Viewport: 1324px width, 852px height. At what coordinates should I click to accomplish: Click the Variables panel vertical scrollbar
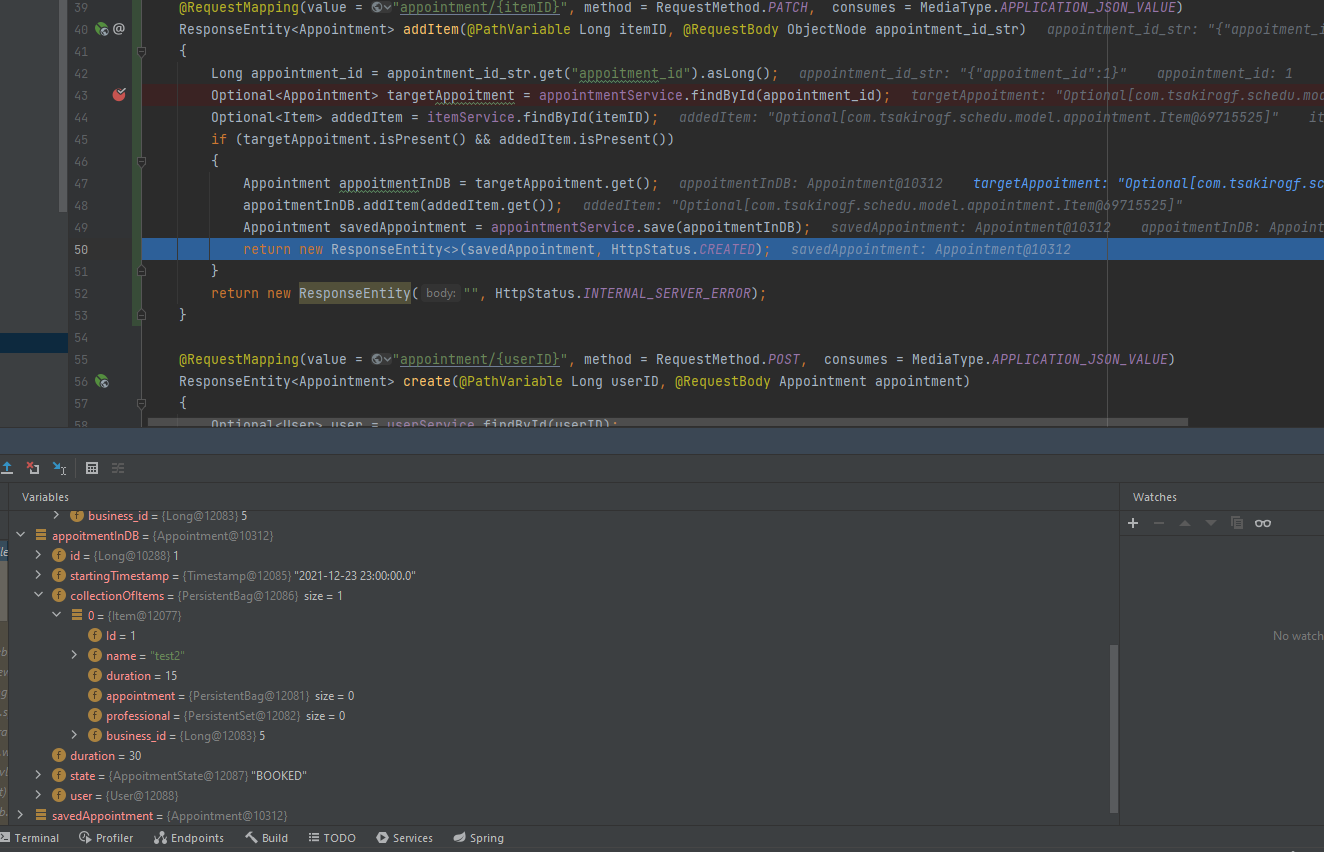point(1113,728)
